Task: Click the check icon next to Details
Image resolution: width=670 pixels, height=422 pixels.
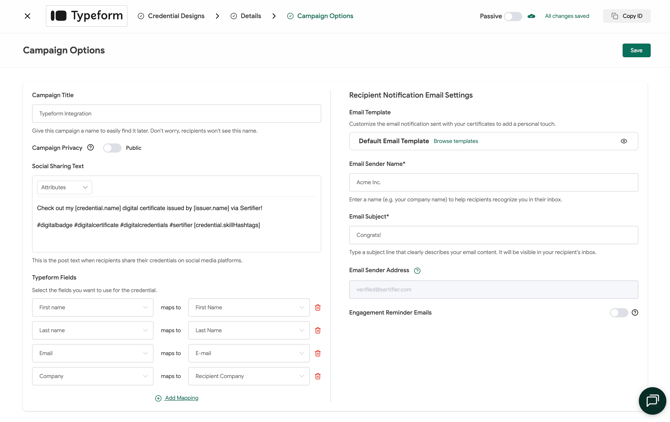Action: point(233,16)
